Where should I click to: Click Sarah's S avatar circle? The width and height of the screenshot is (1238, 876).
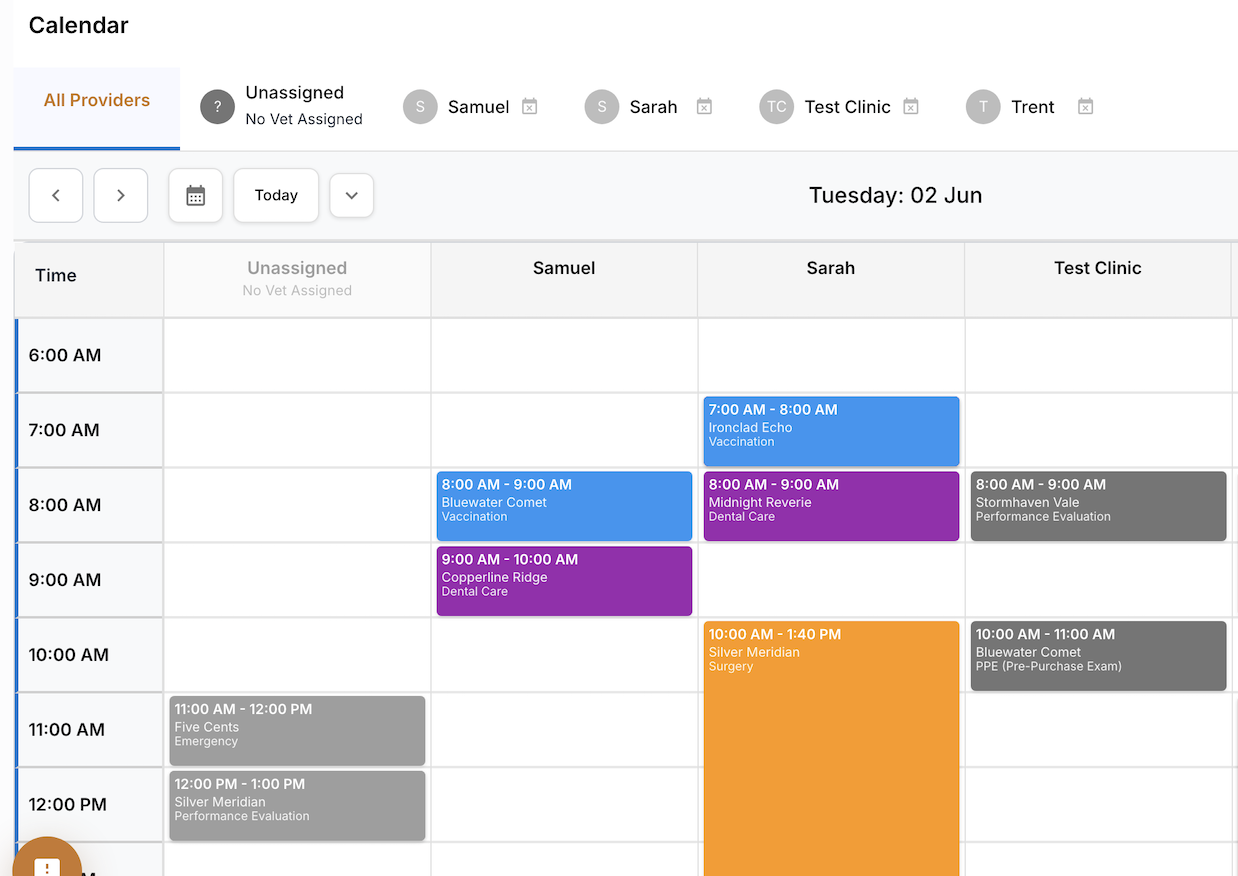[x=602, y=107]
